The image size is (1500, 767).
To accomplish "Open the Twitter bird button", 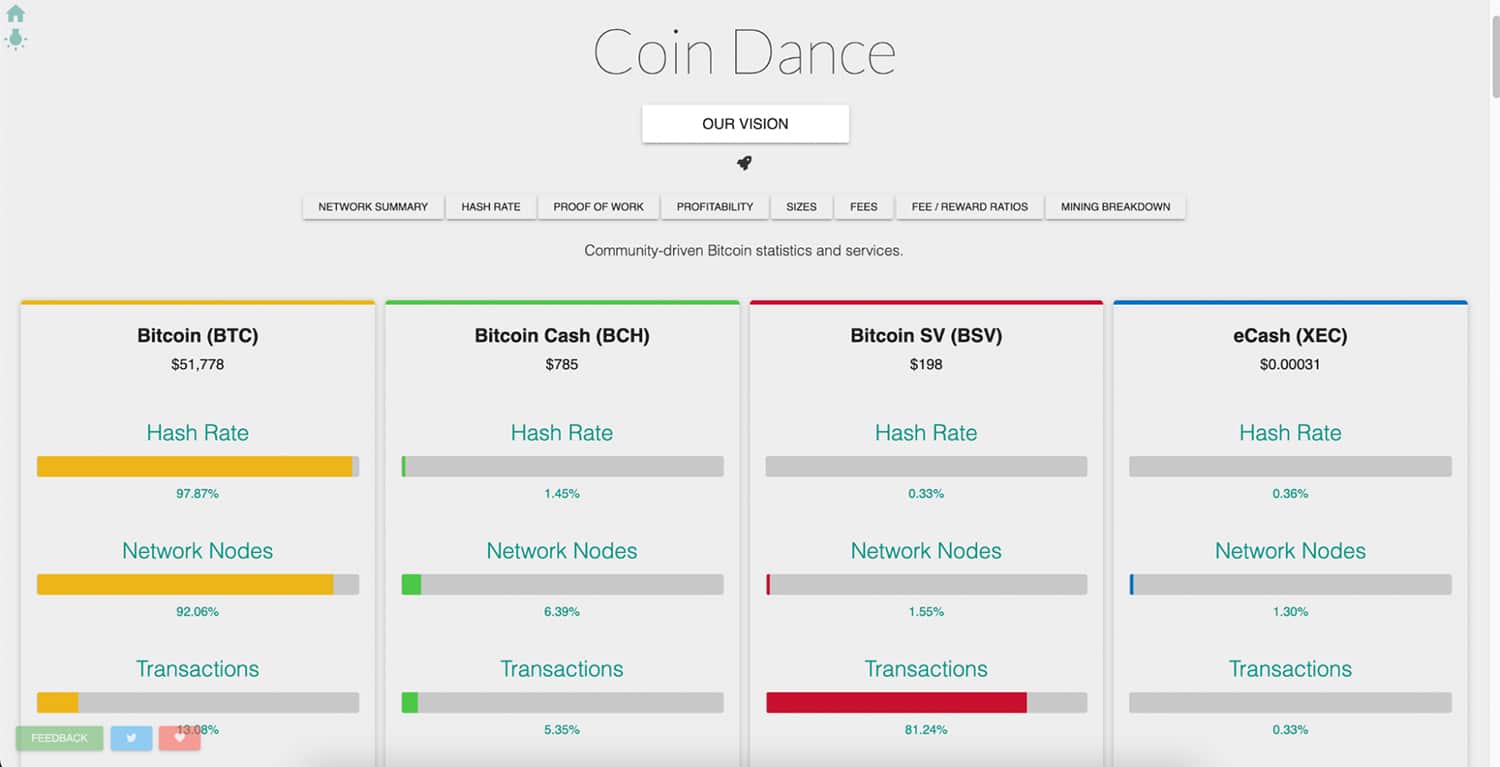I will coord(131,738).
